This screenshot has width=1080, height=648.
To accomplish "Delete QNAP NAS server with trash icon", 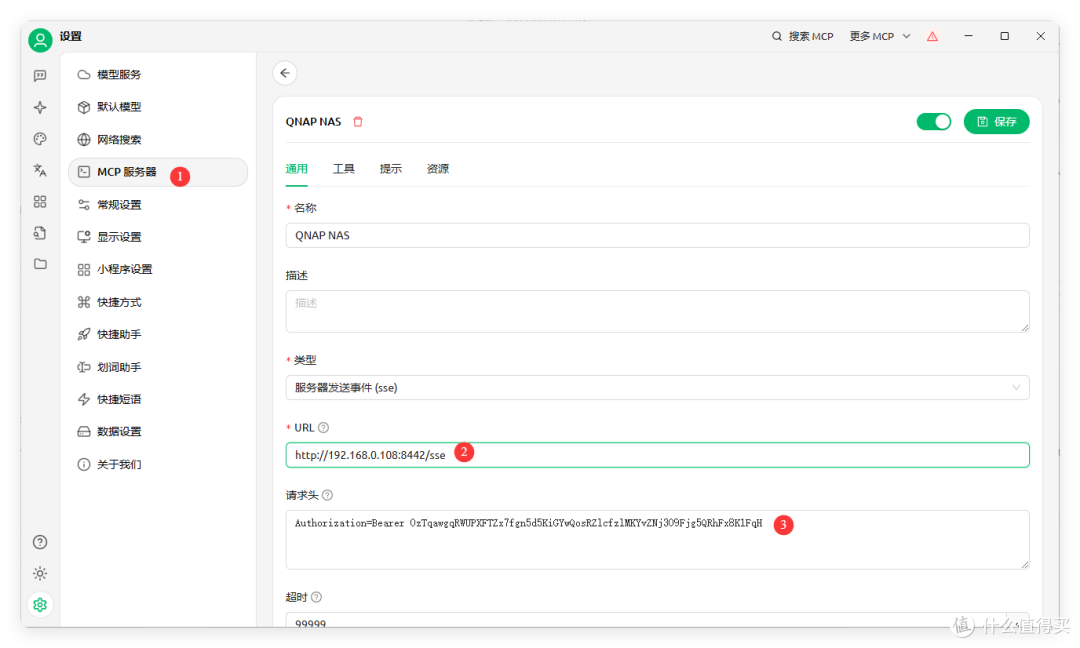I will tap(357, 122).
